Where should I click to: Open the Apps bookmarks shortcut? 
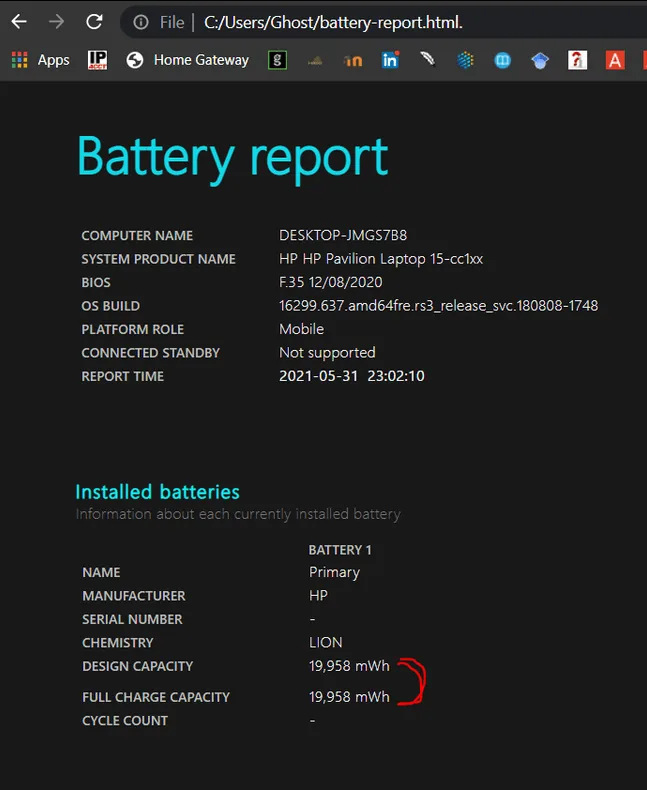coord(40,60)
